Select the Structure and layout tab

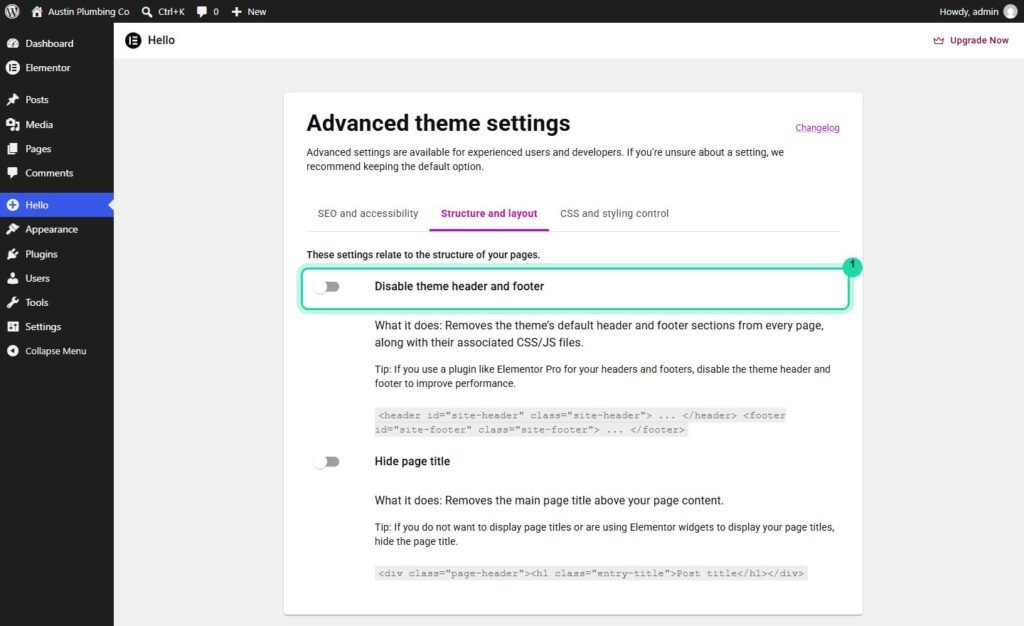[x=488, y=213]
